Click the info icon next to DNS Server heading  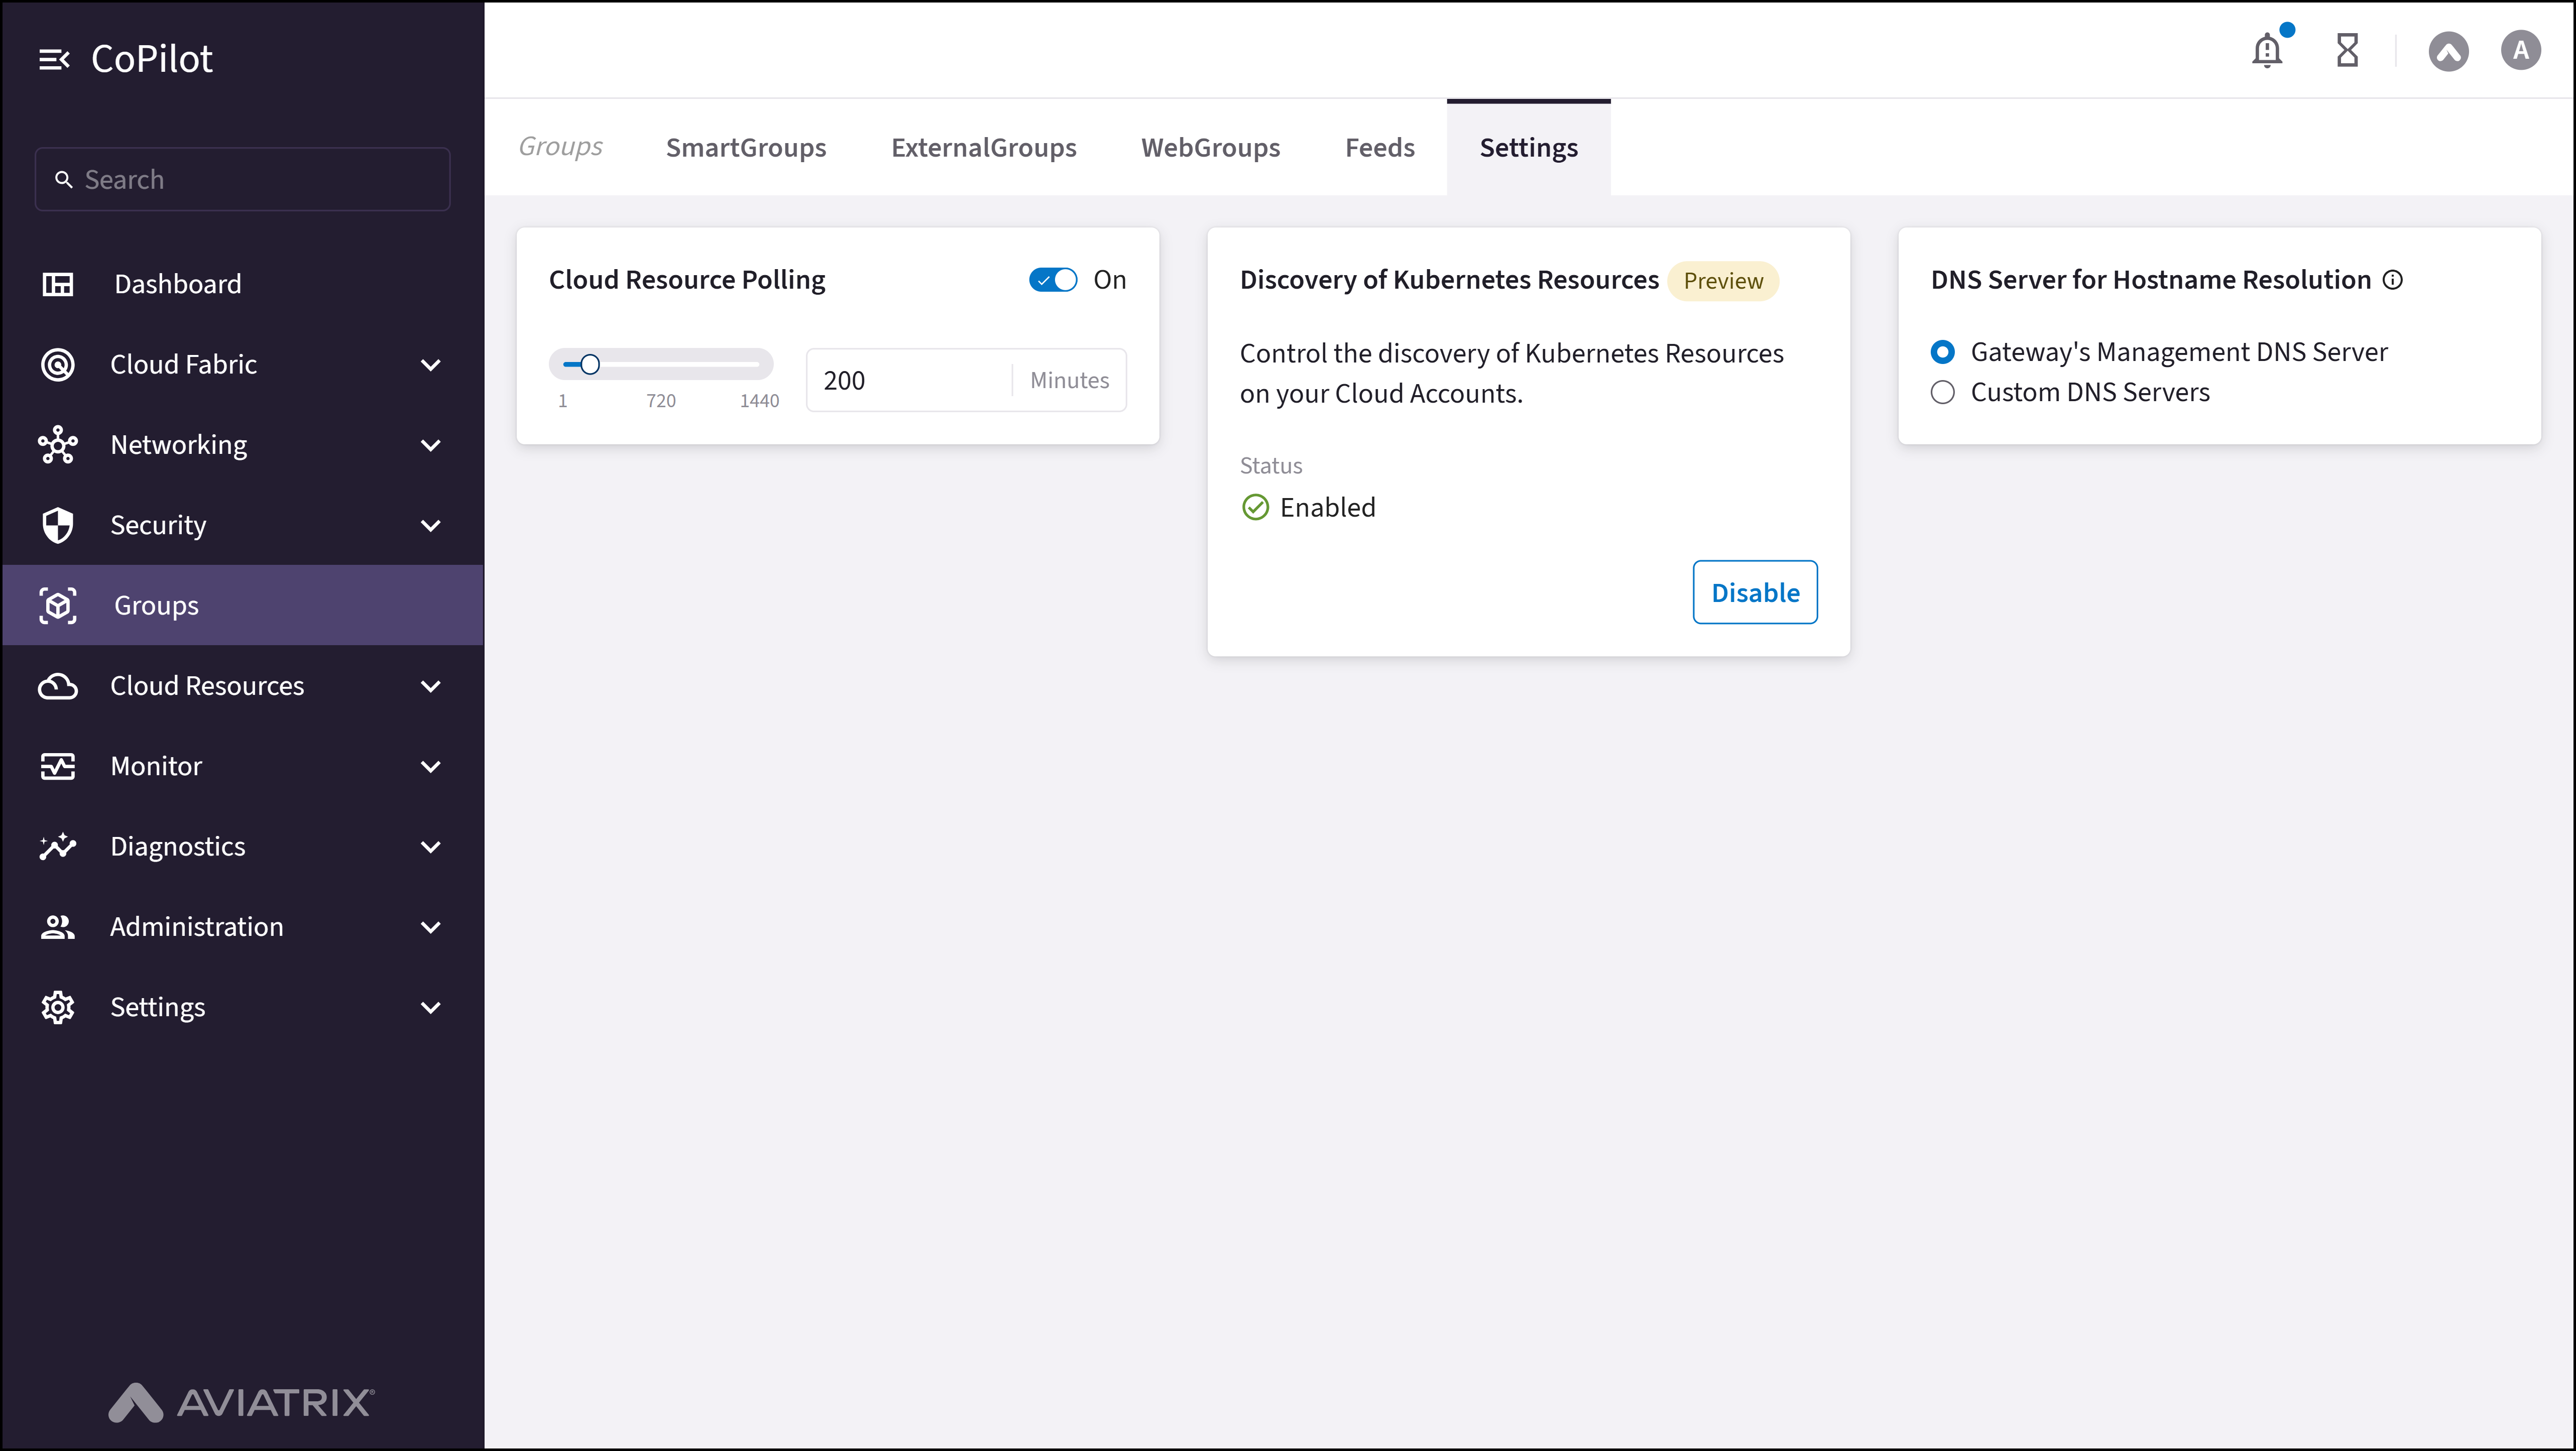[2394, 280]
